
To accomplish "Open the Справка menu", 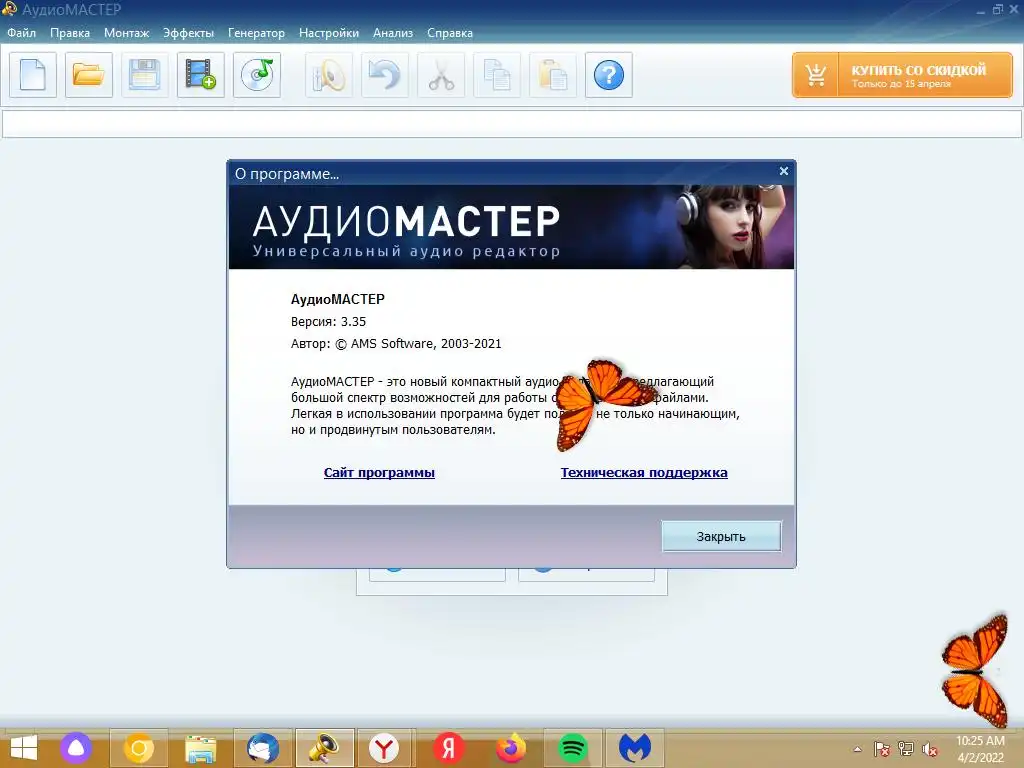I will (x=449, y=33).
